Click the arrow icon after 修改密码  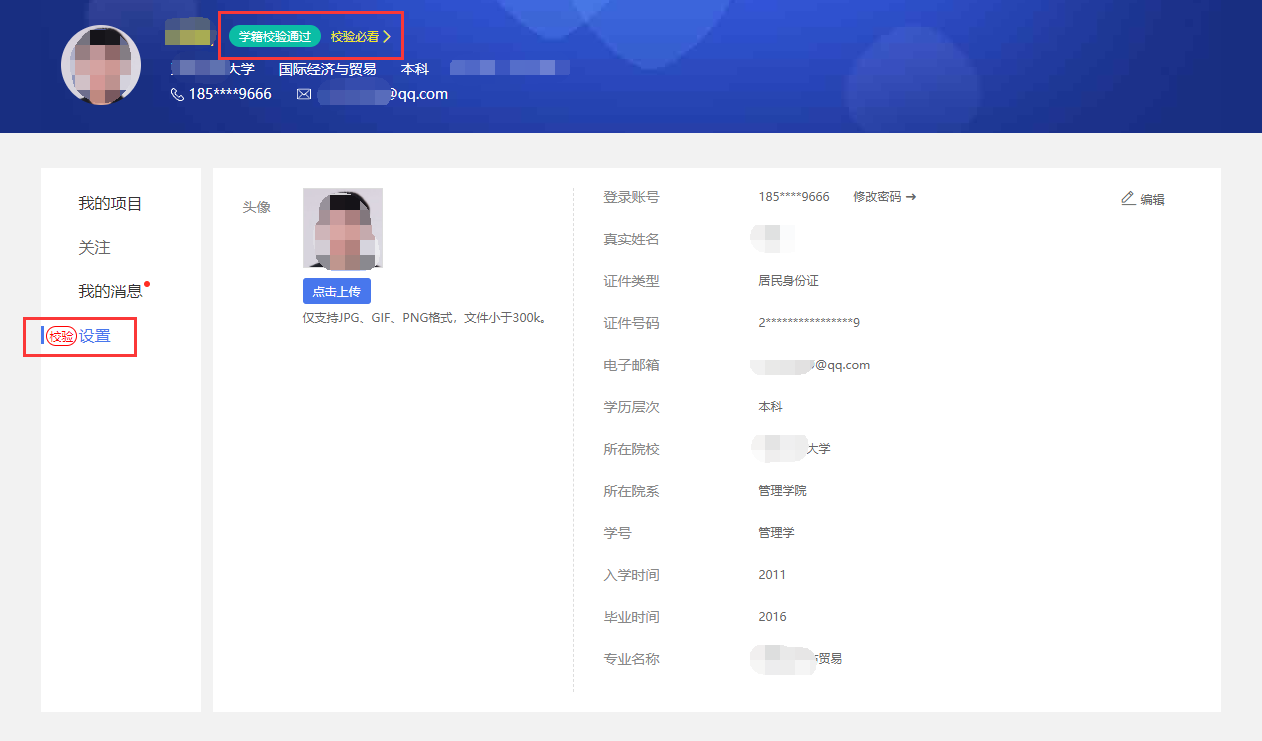[x=911, y=197]
